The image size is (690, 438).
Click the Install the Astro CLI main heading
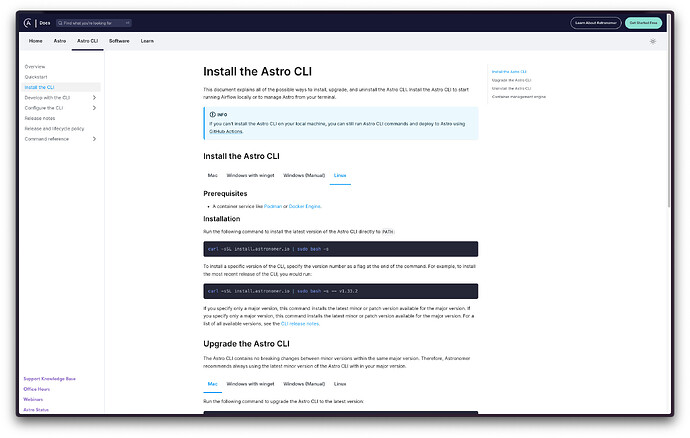(257, 72)
